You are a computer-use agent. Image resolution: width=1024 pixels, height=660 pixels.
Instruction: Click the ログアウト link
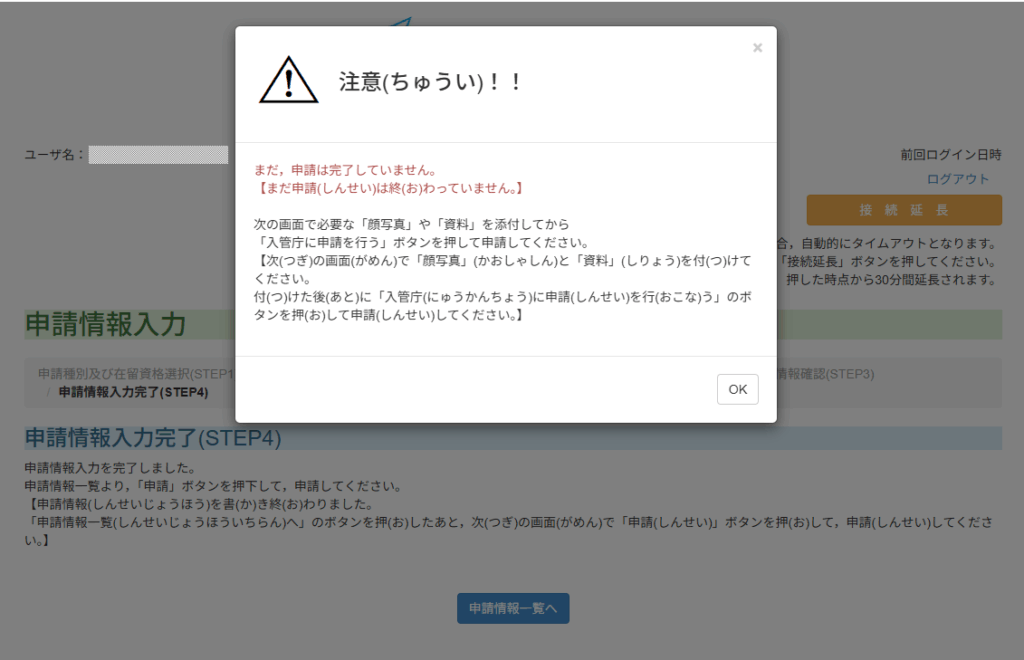(x=957, y=179)
